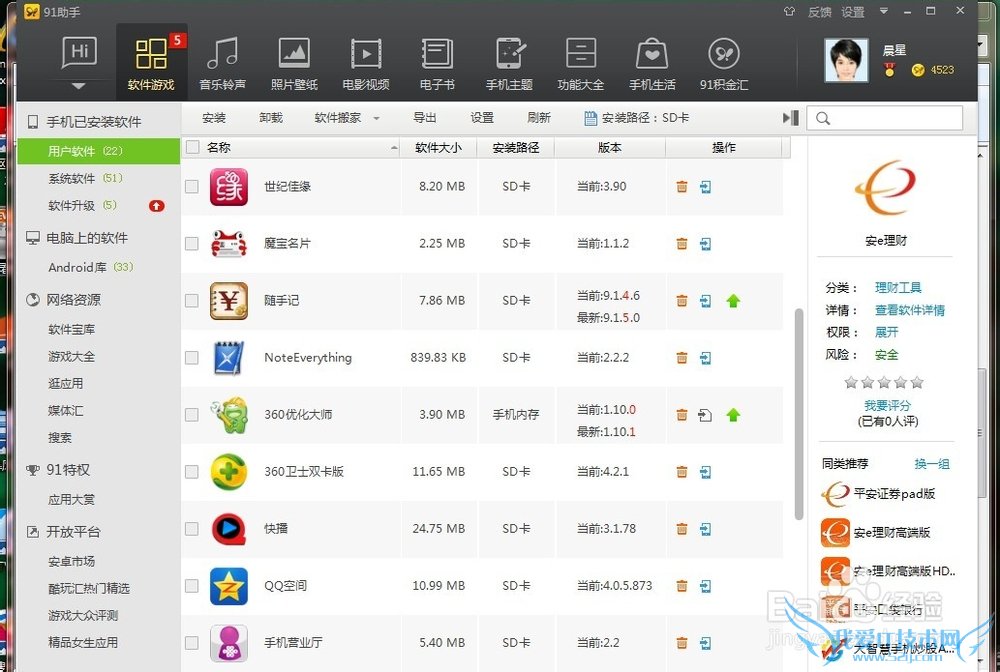Viewport: 1000px width, 672px height.
Task: Delete 360卫士双卡版 with trash icon
Action: (x=682, y=472)
